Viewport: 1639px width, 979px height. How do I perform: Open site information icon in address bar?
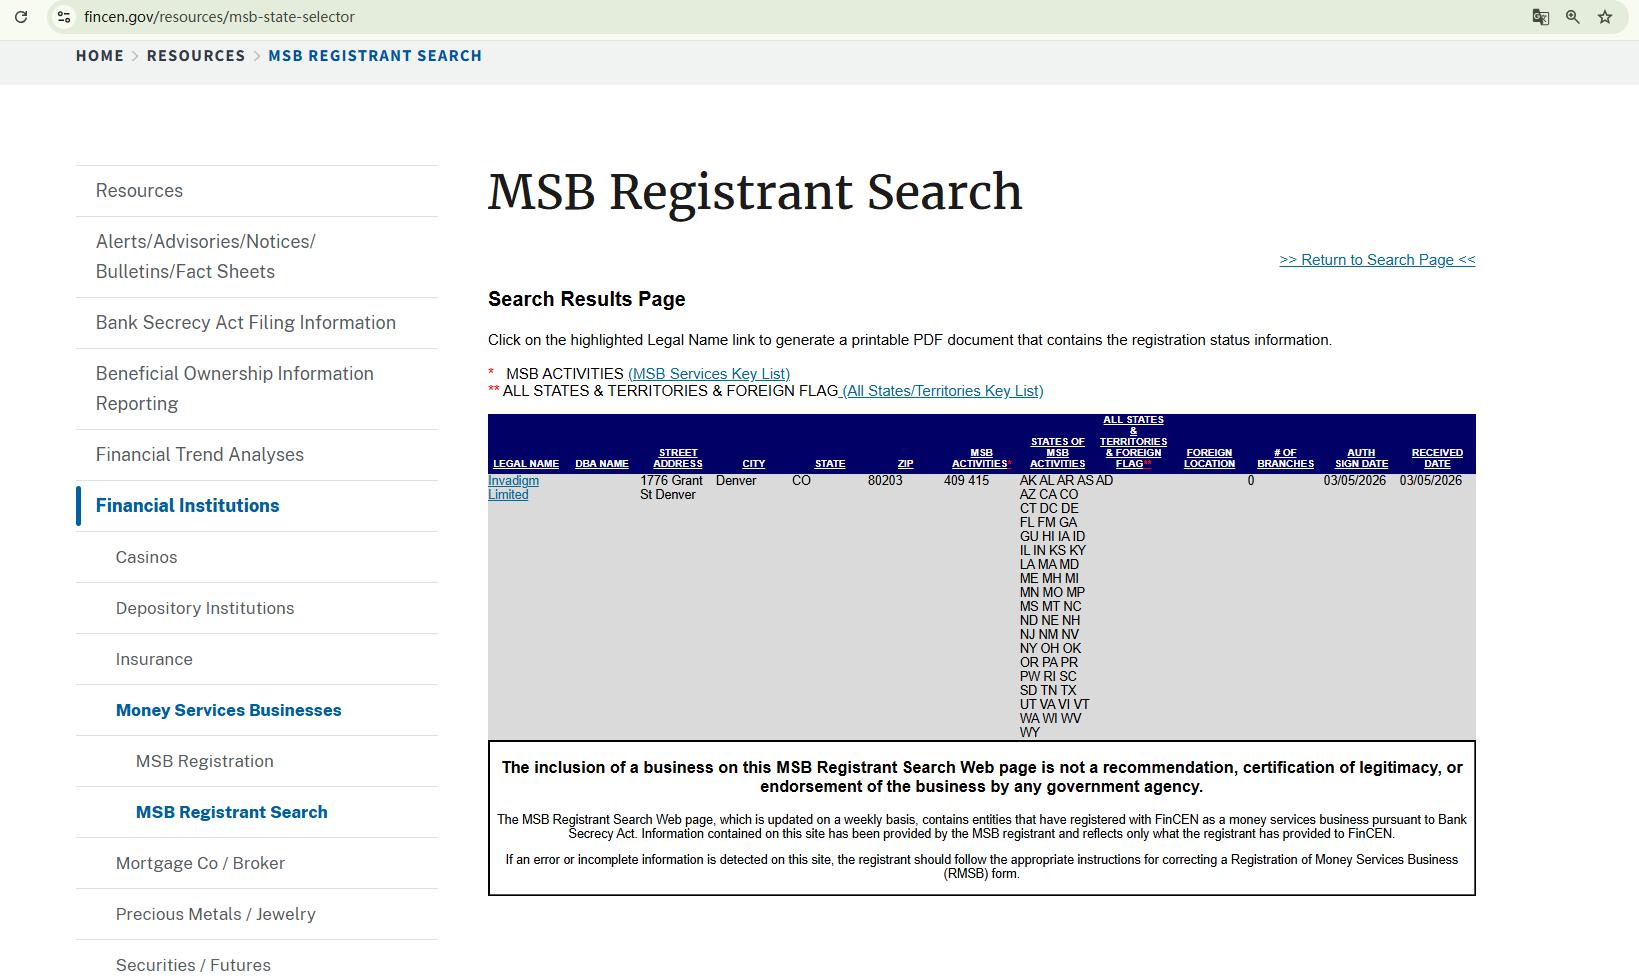[x=63, y=17]
